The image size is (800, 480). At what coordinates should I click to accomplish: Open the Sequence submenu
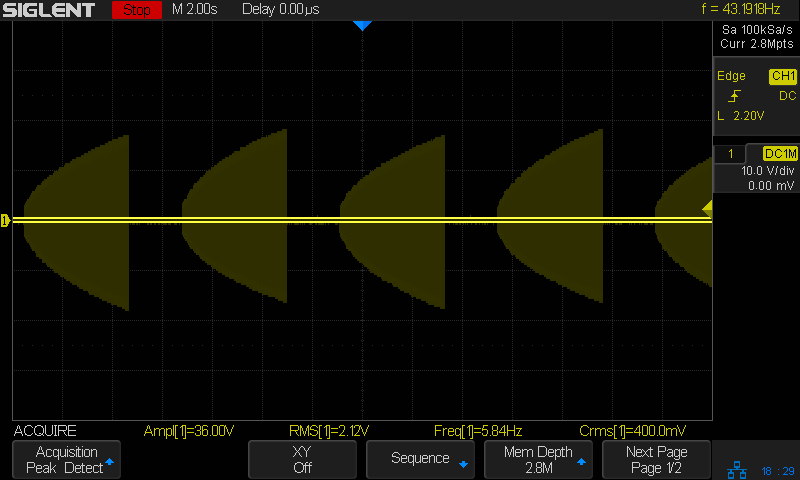click(420, 460)
